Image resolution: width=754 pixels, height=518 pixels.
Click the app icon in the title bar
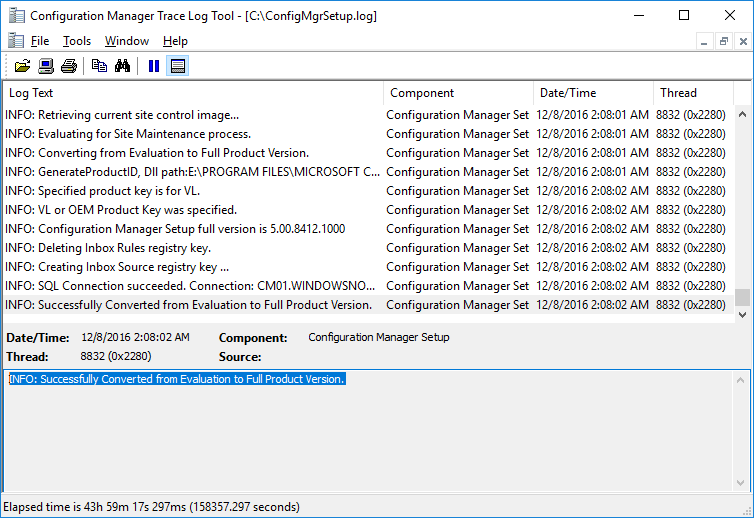tap(16, 16)
